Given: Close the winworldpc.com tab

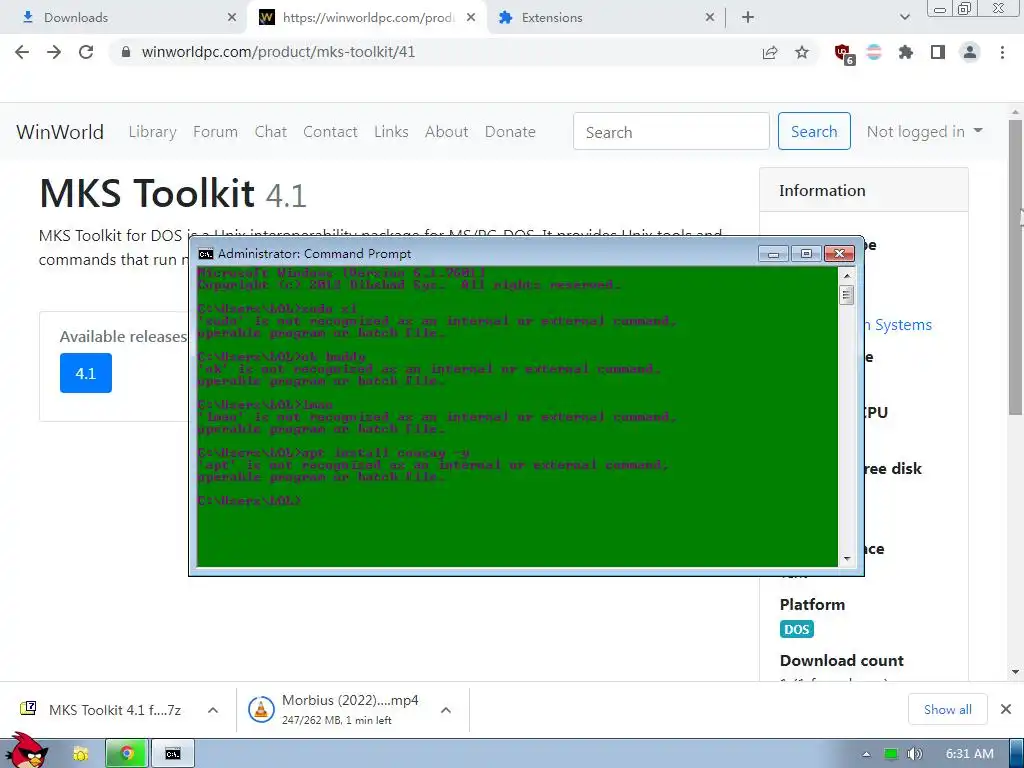Looking at the screenshot, I should pos(471,18).
